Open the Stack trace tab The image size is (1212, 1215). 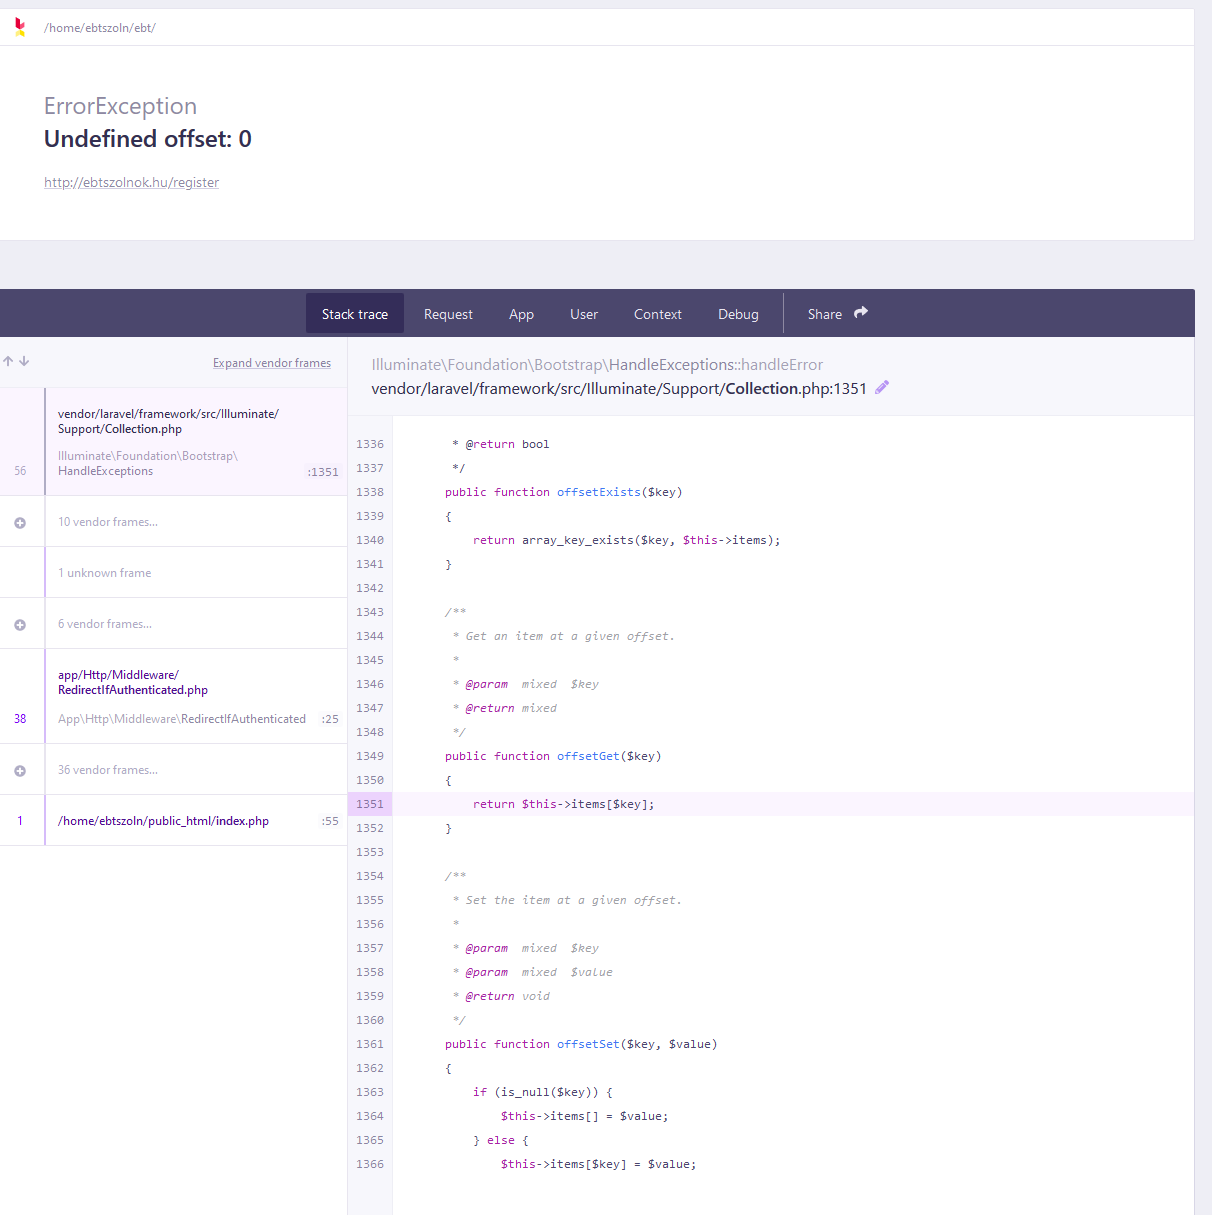[355, 314]
